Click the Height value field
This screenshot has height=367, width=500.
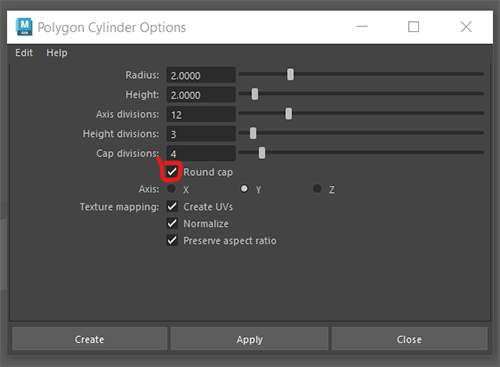[201, 95]
